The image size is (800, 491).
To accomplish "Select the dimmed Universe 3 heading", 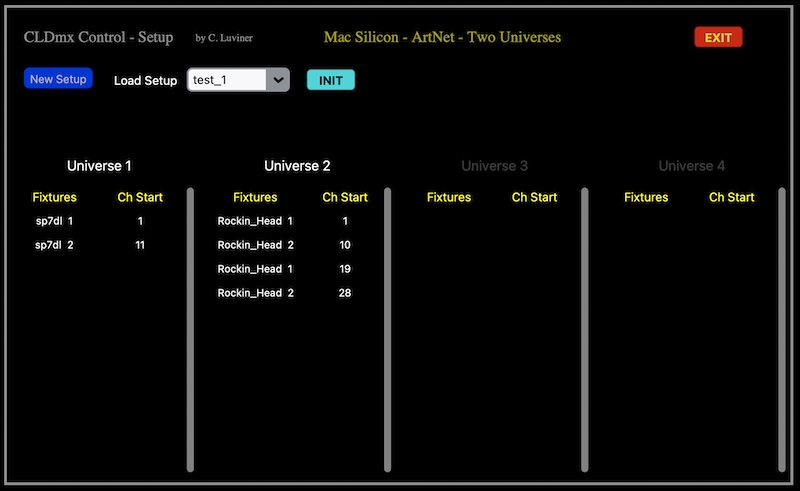I will [494, 166].
